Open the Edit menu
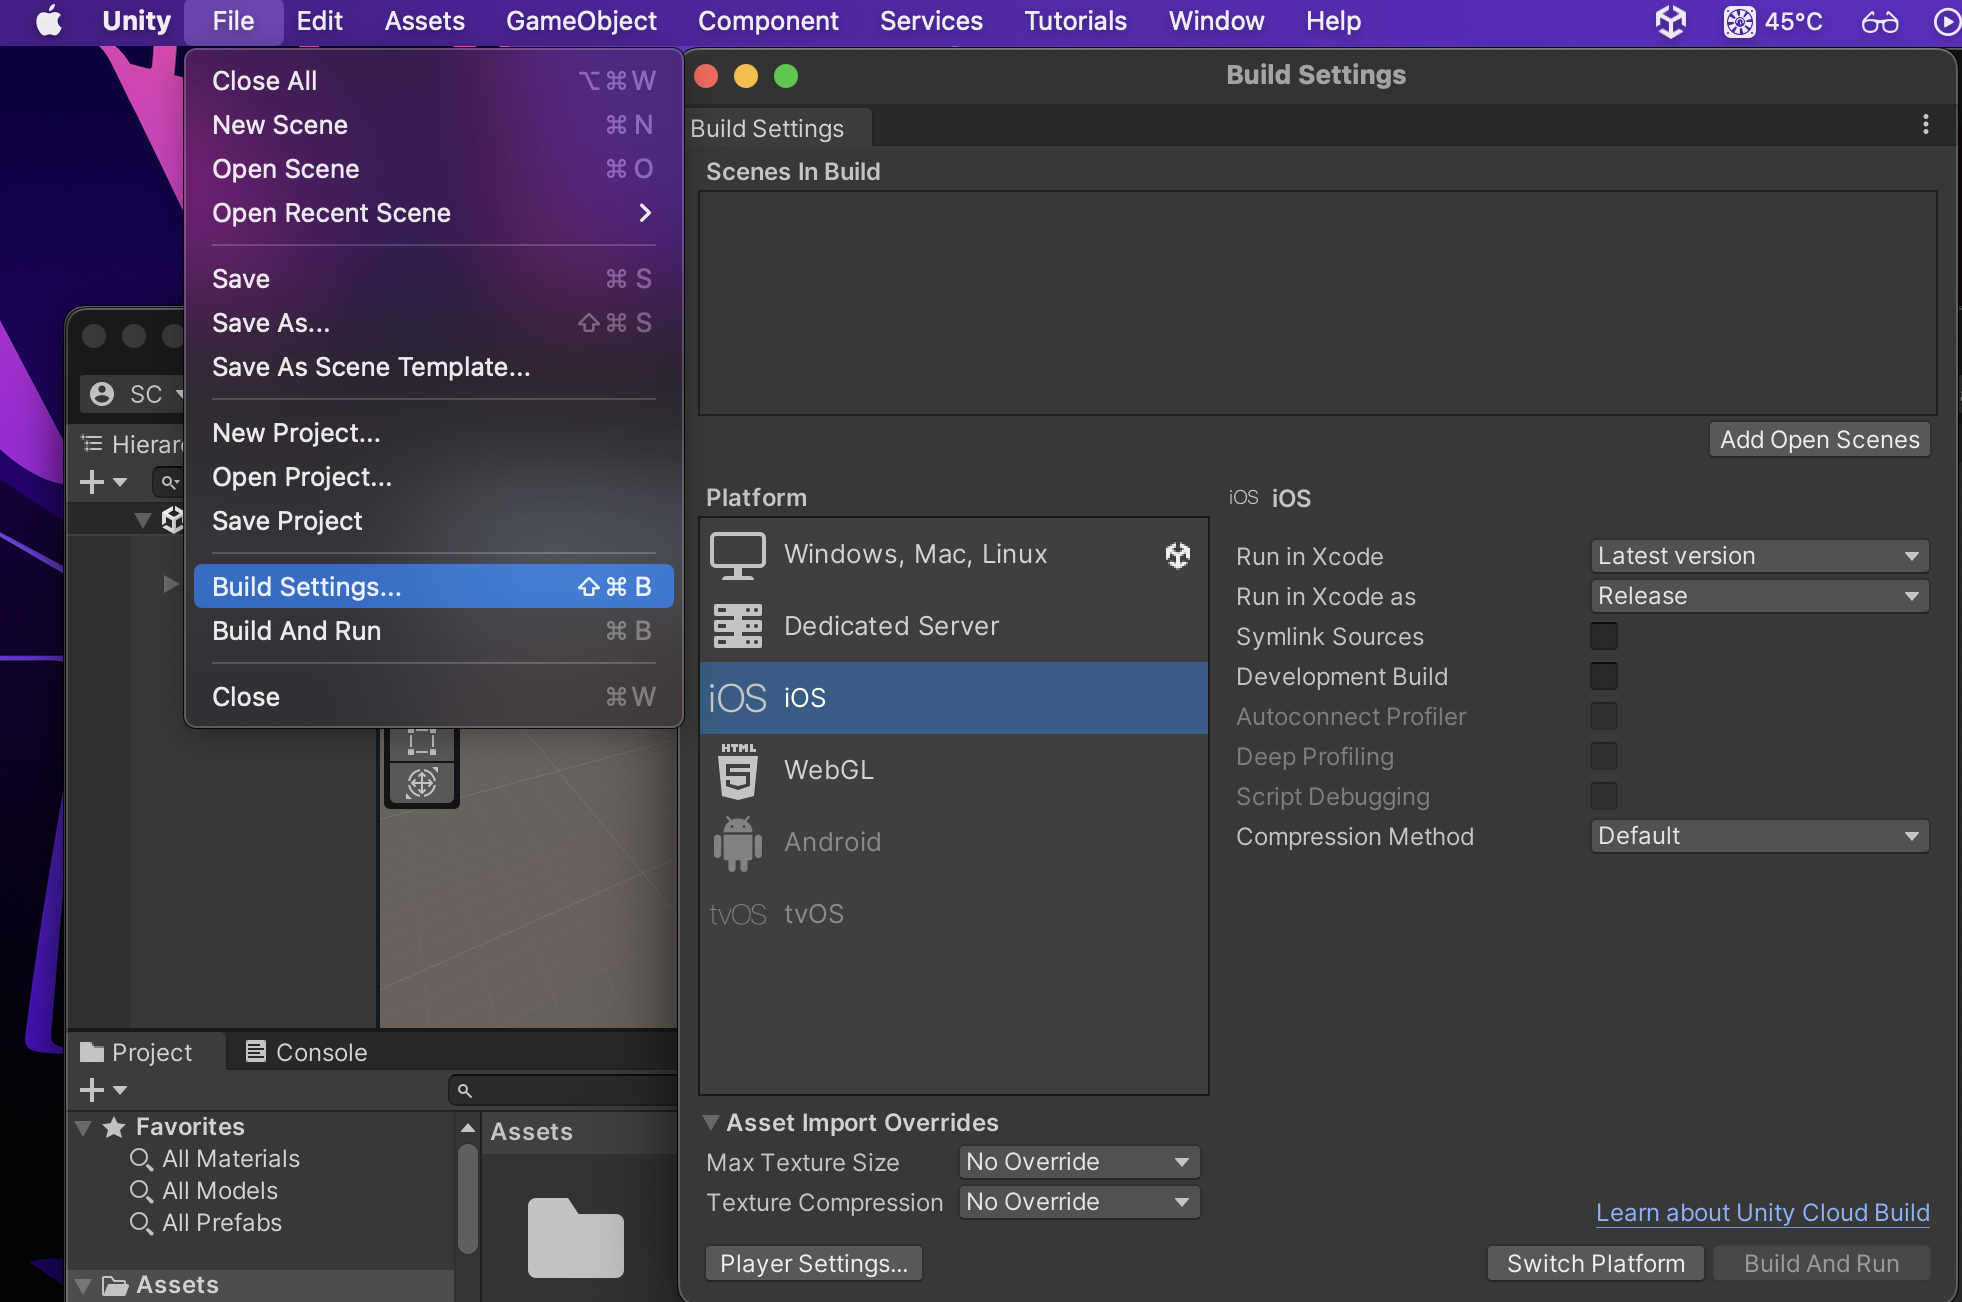Image resolution: width=1962 pixels, height=1302 pixels. click(x=319, y=21)
